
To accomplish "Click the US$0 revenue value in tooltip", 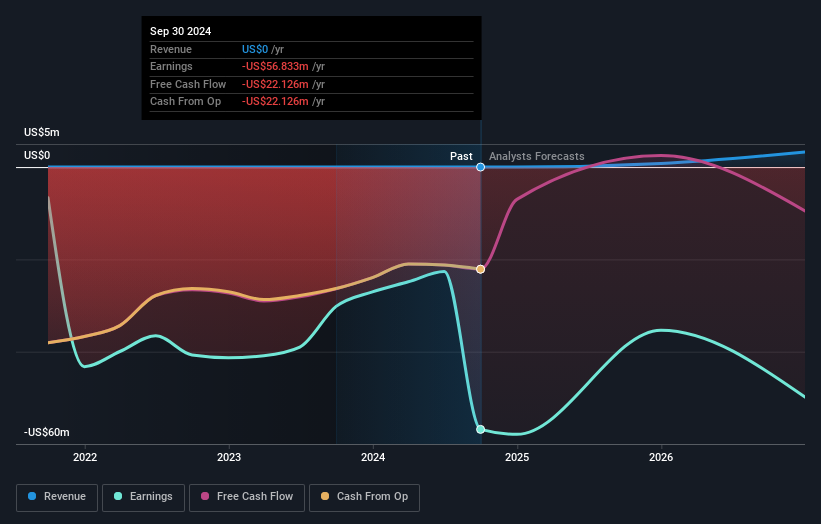I will point(255,49).
